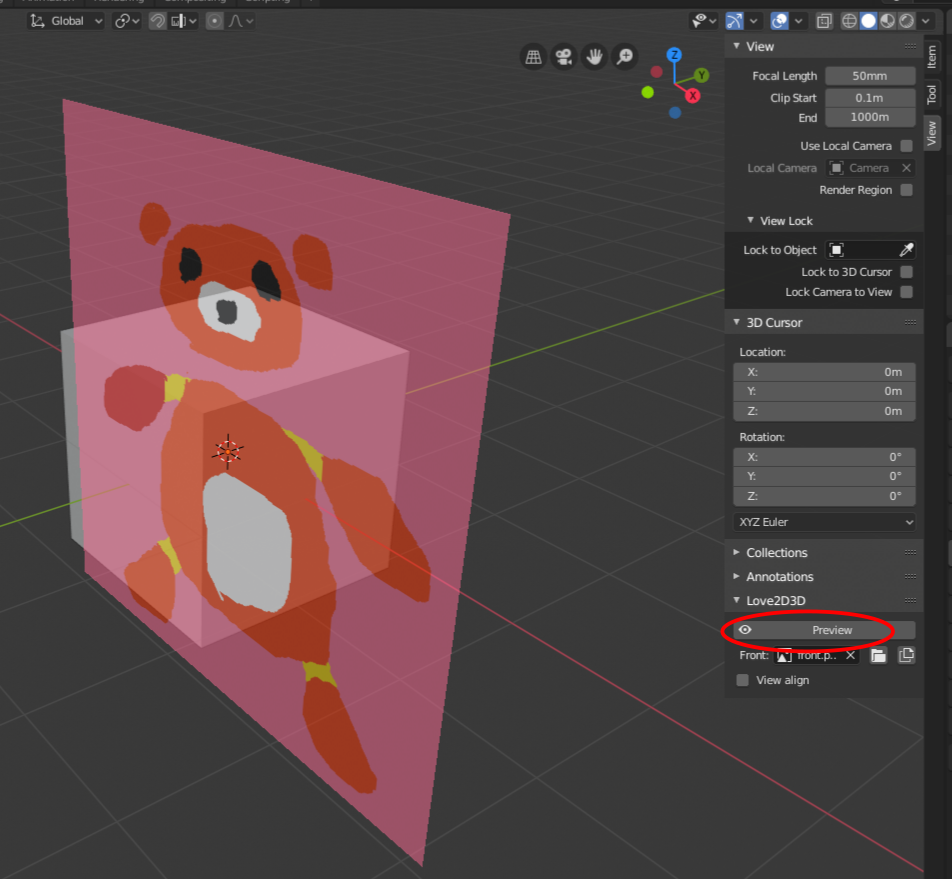
Task: Open the Tool sidebar tab
Action: pyautogui.click(x=932, y=94)
